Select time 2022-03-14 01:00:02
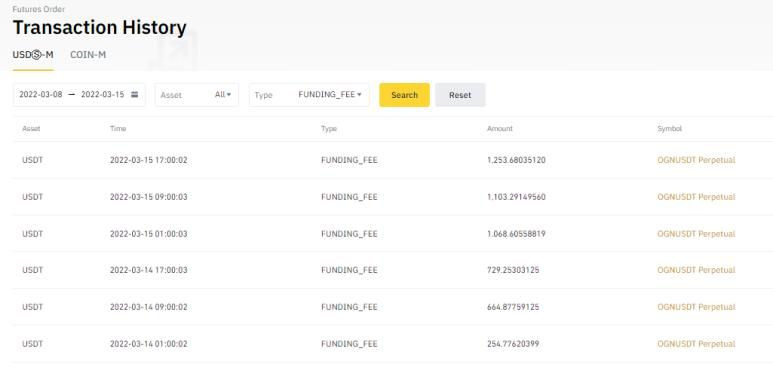 pyautogui.click(x=148, y=343)
